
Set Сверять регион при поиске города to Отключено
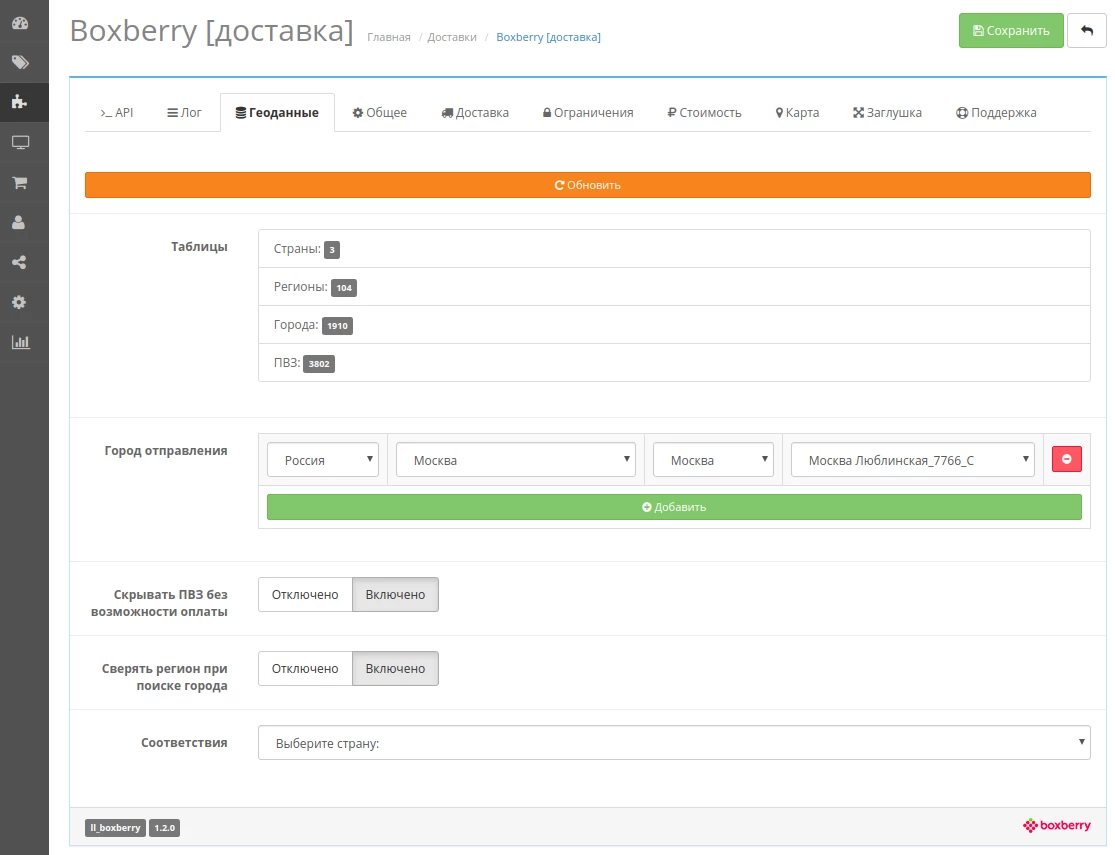(x=305, y=669)
